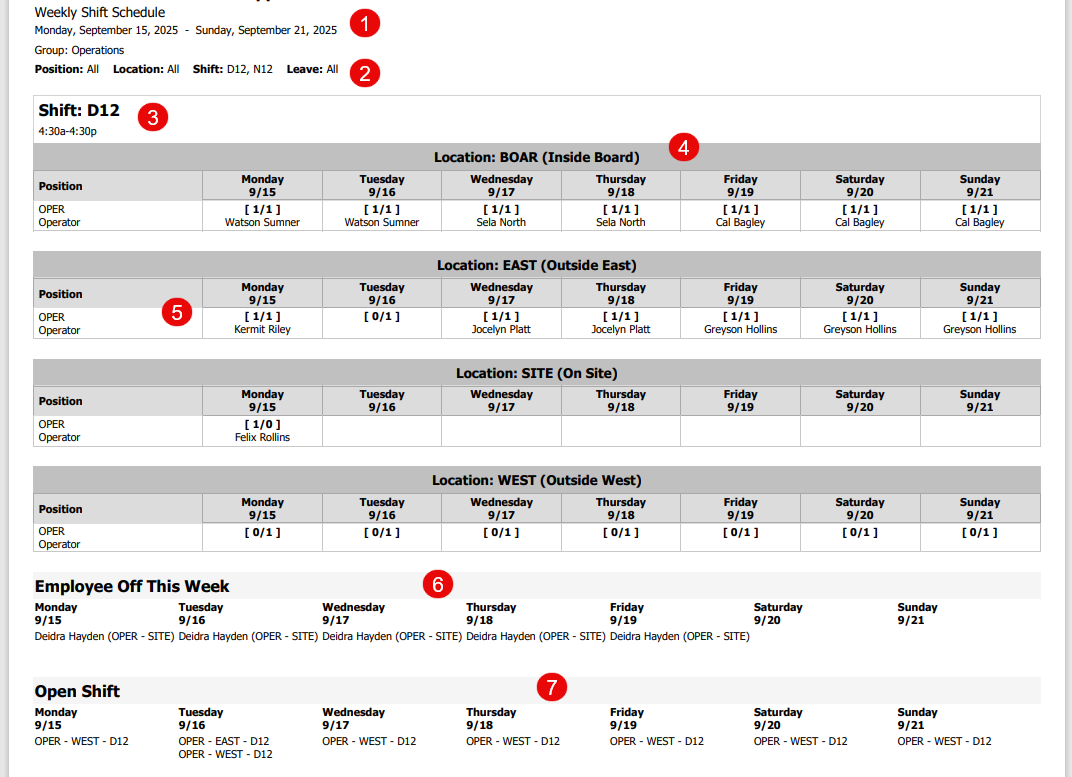Image resolution: width=1072 pixels, height=777 pixels.
Task: Click the "Open Shift" heading
Action: [77, 692]
